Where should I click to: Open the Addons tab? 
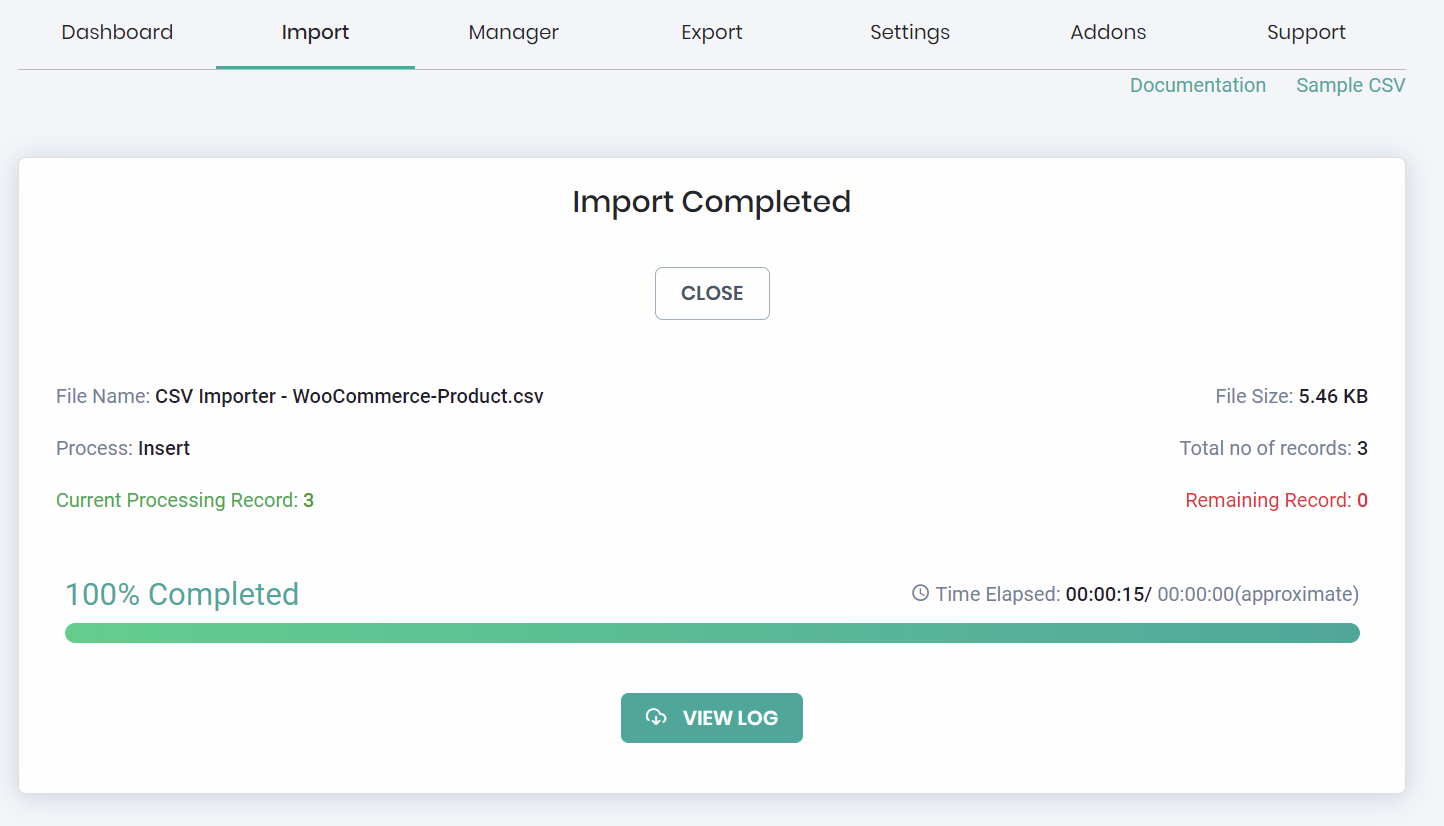(1108, 32)
